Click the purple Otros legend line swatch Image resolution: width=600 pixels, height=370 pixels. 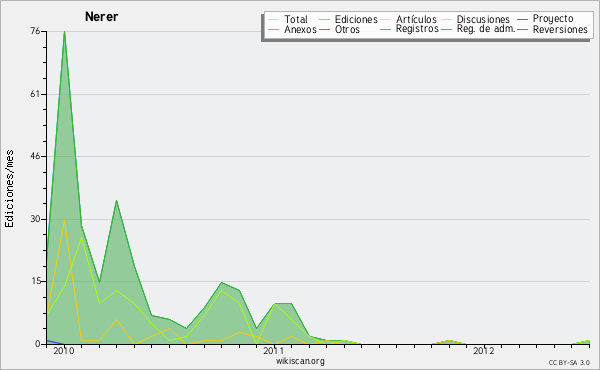coord(324,29)
